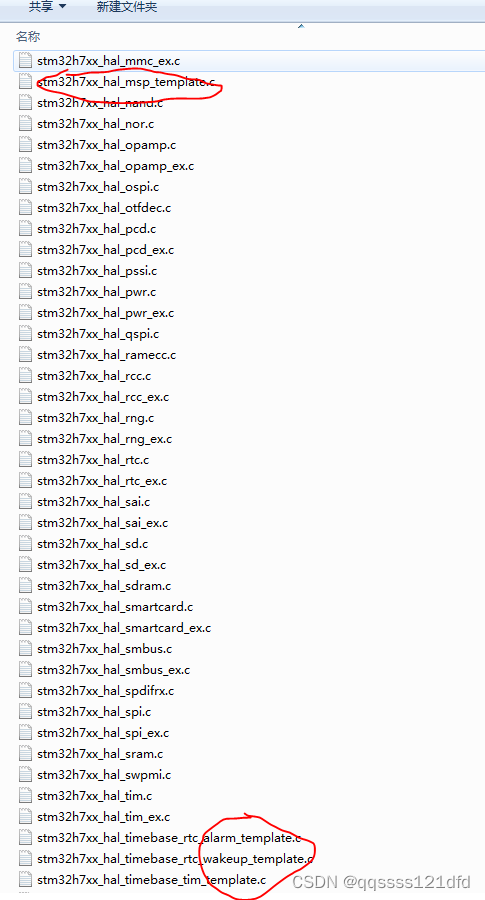Select stm32h7xx_hal_msp_template.c file
The height and width of the screenshot is (900, 485).
[x=126, y=82]
